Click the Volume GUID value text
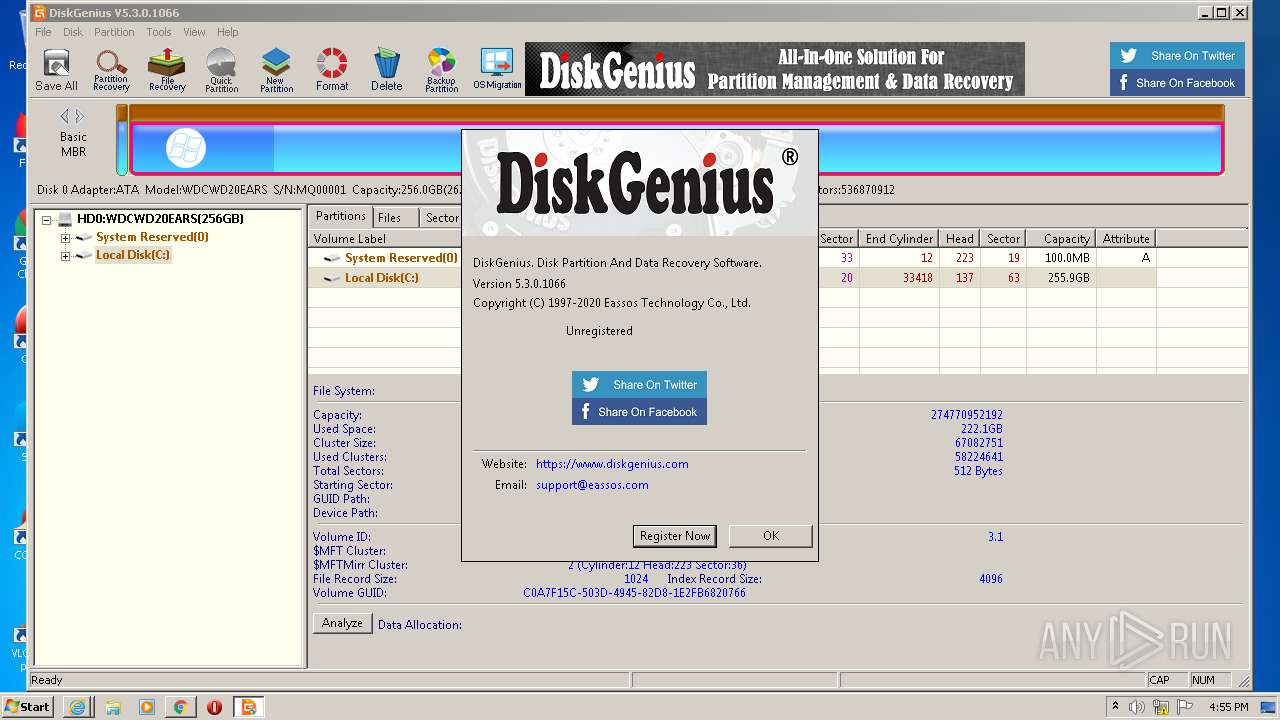The height and width of the screenshot is (720, 1280). tap(634, 593)
